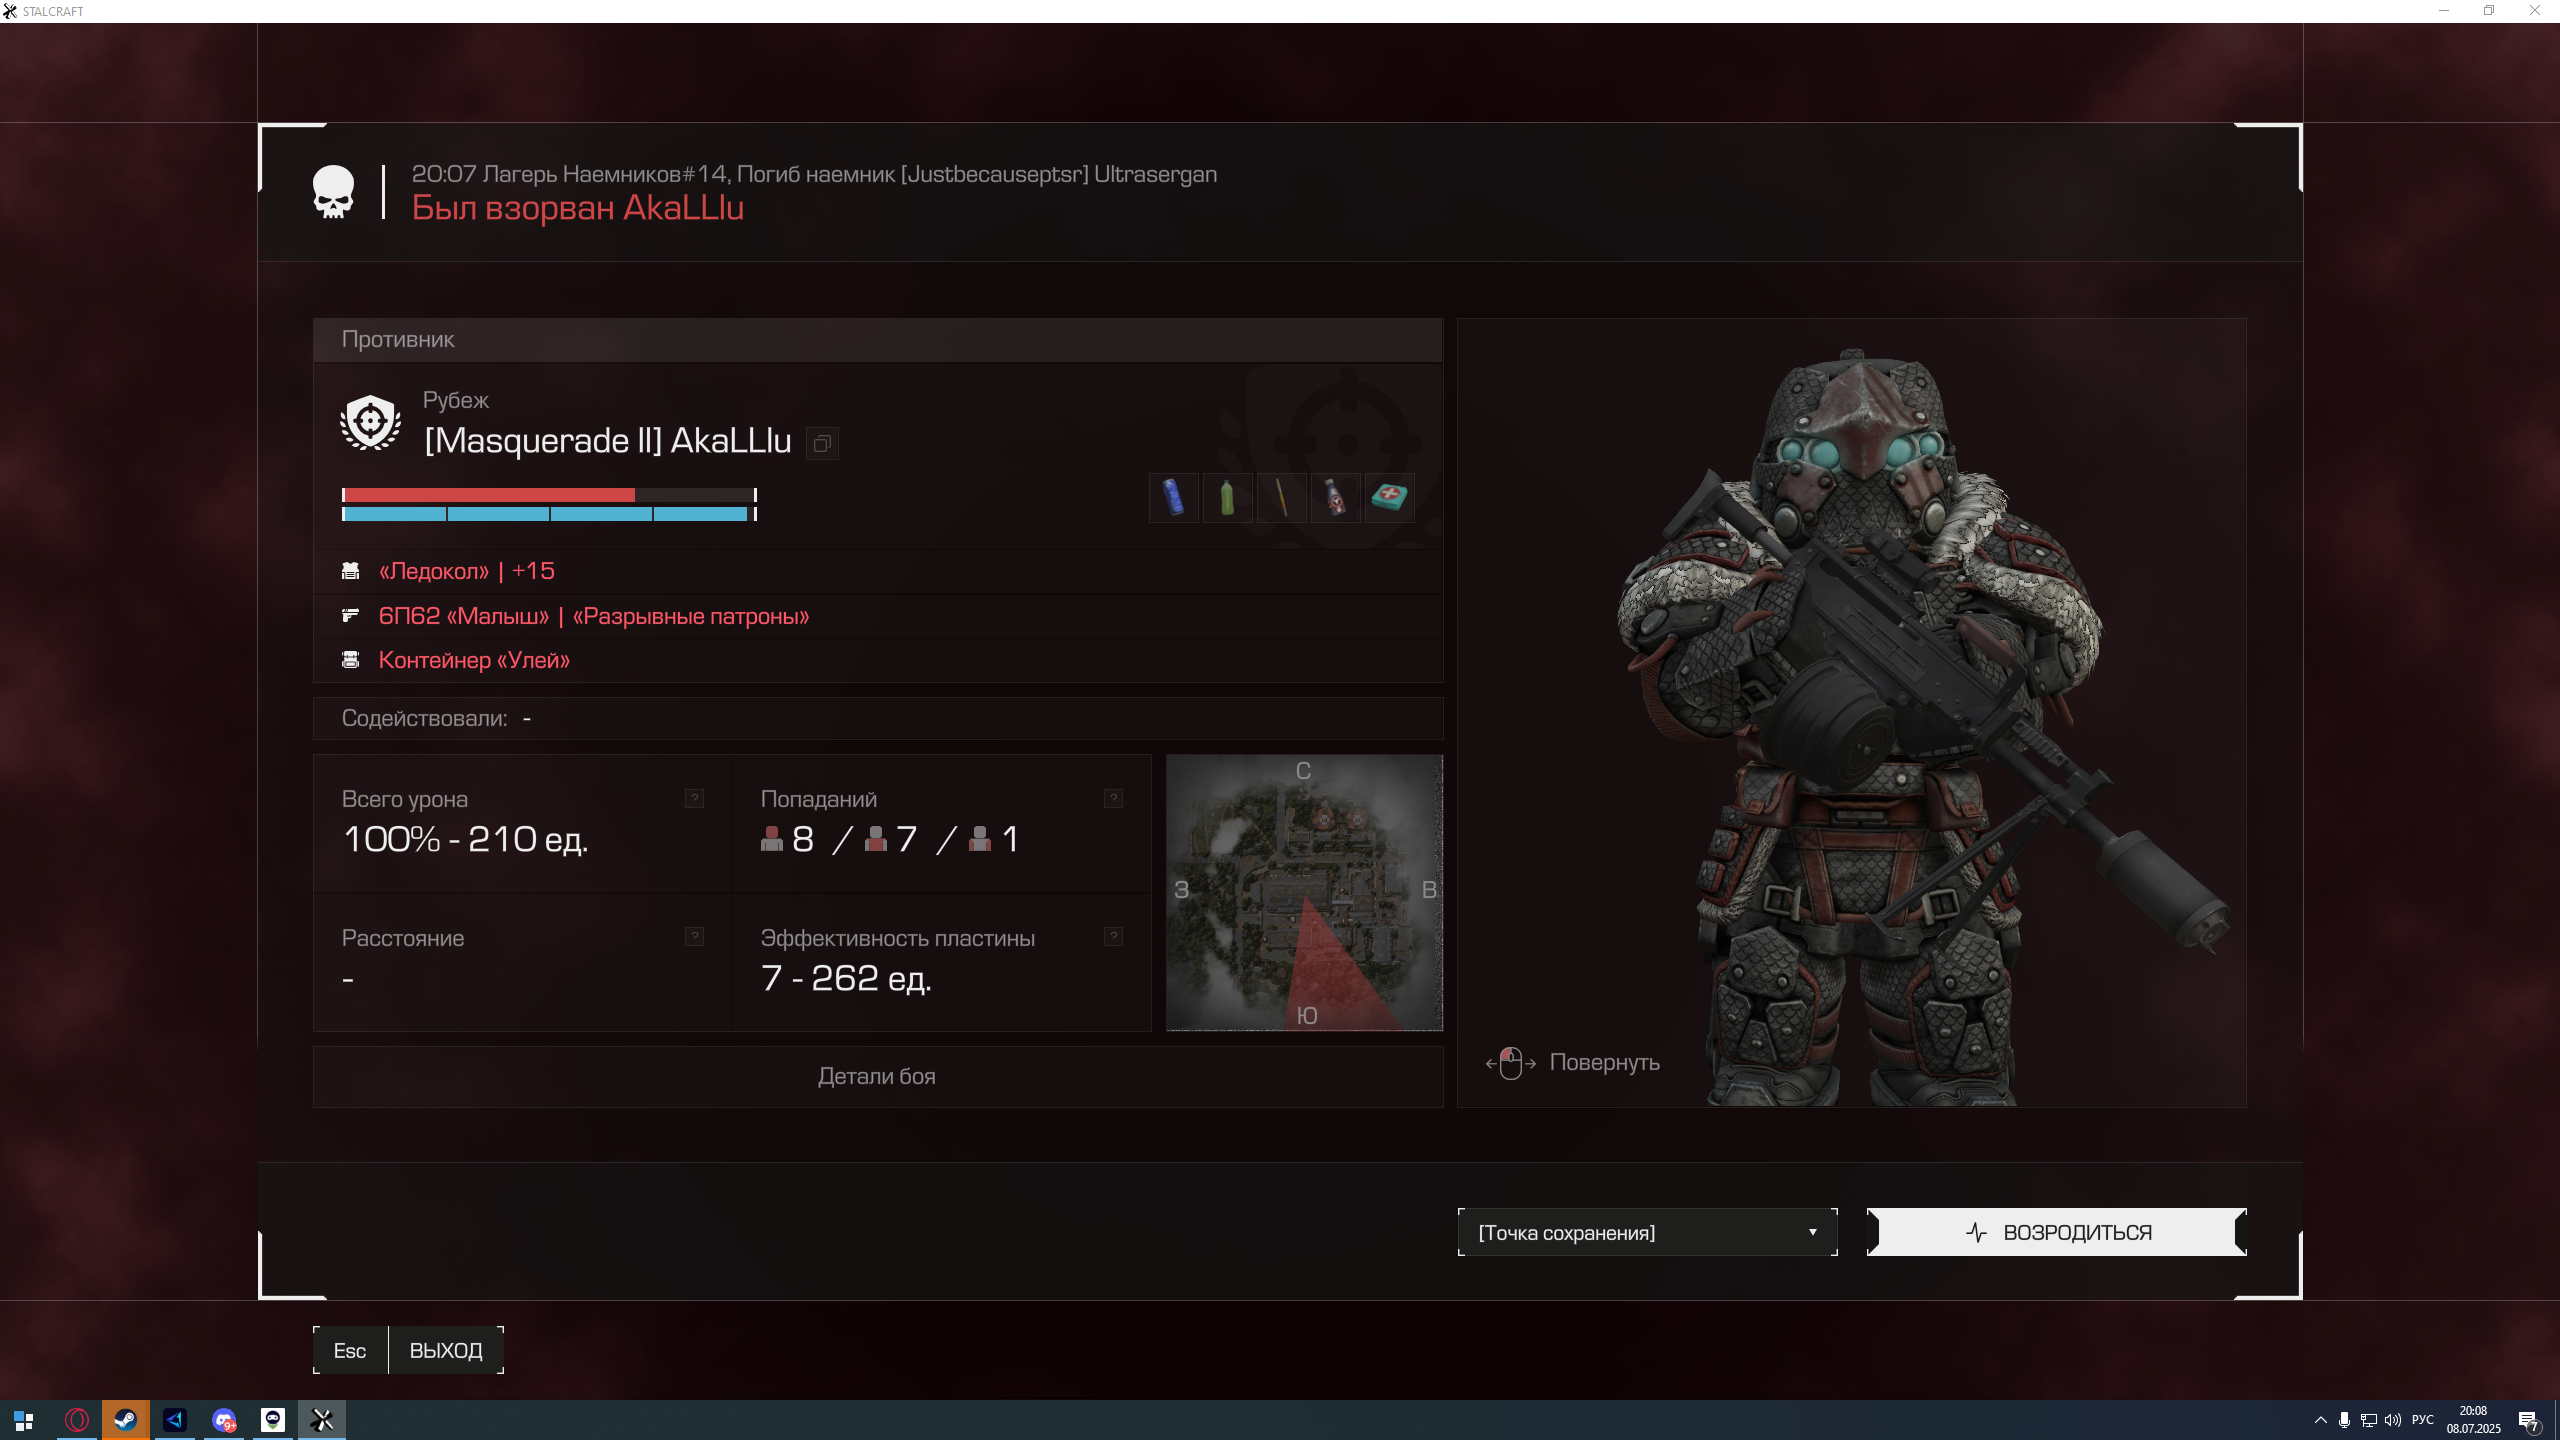Click the yellow stick item icon
Screen dimensions: 2560x1440
tap(1282, 498)
